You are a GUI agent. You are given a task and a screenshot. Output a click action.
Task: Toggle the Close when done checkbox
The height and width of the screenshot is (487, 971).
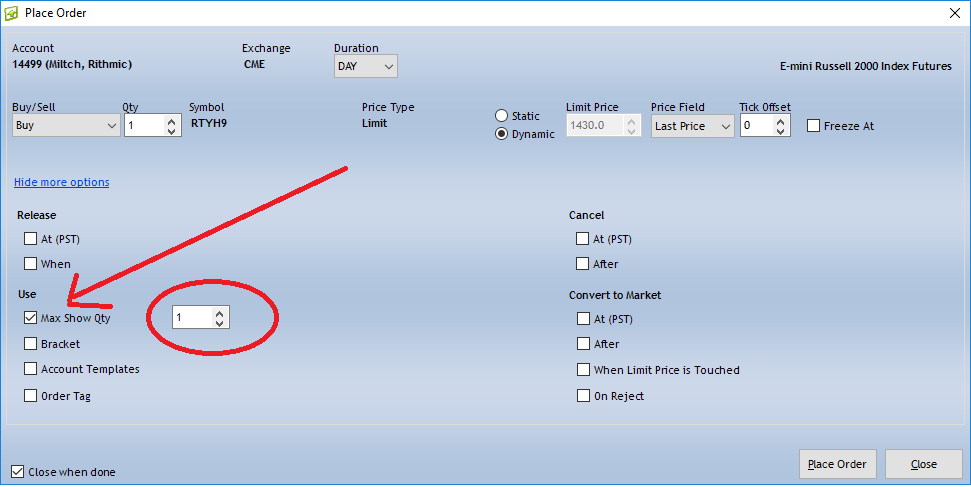17,472
